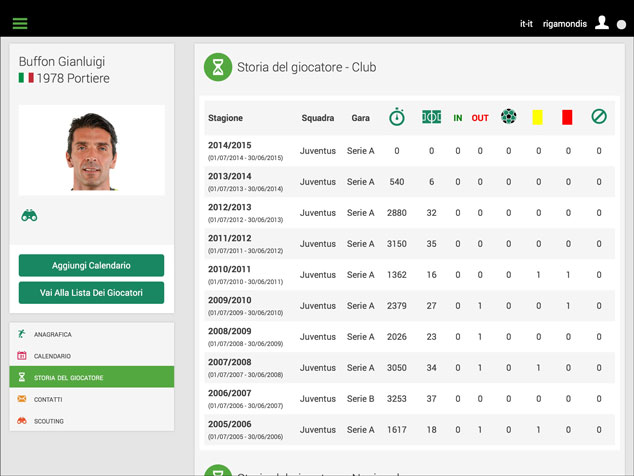
Task: Select the 2014/2015 season row
Action: point(409,151)
